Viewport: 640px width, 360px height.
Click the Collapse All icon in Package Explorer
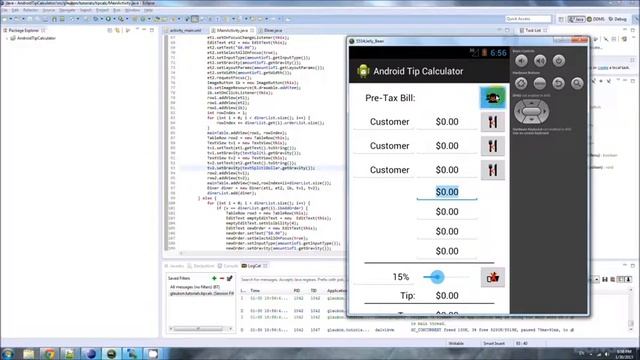pyautogui.click(x=109, y=30)
